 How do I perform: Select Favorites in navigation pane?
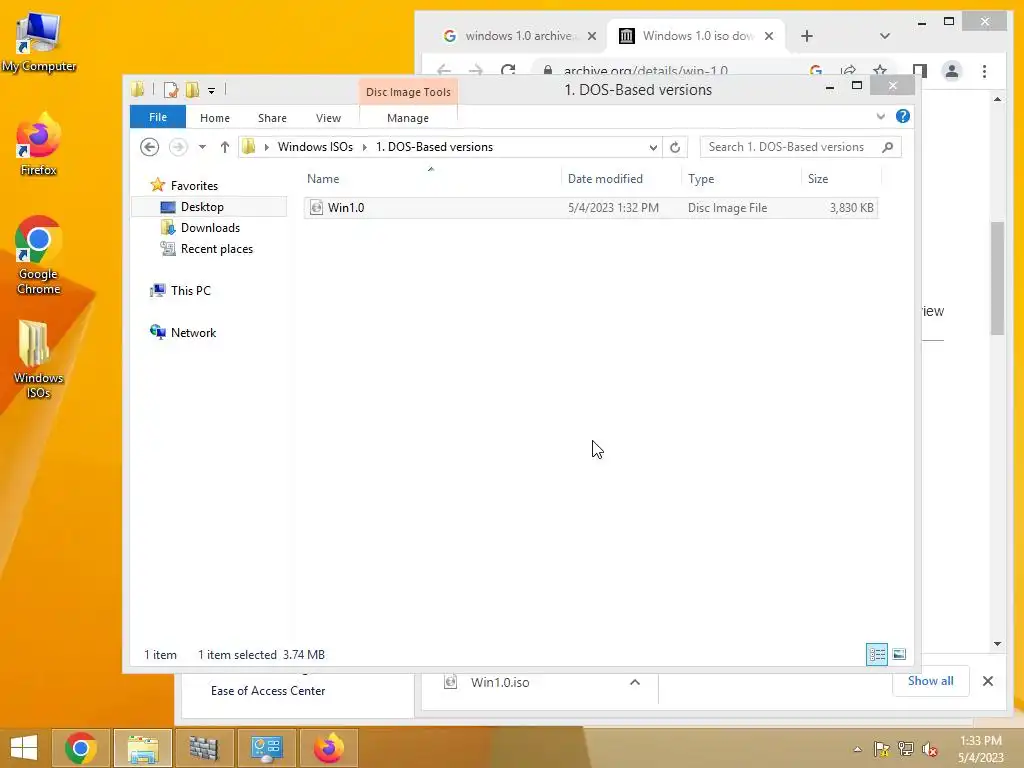(x=194, y=185)
